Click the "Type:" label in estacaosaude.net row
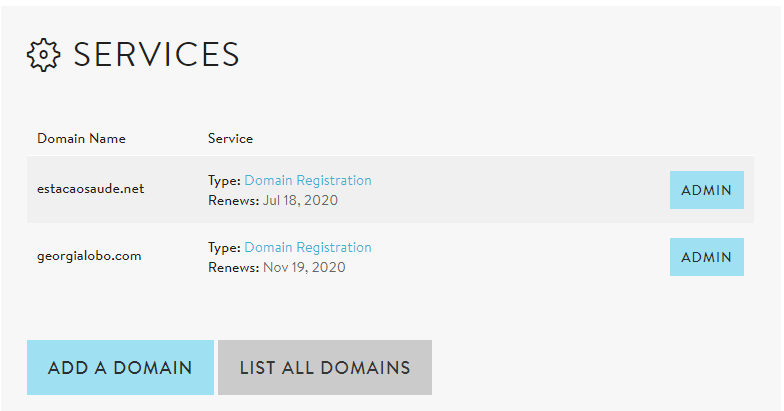Viewport: 784px width, 411px height. tap(224, 181)
